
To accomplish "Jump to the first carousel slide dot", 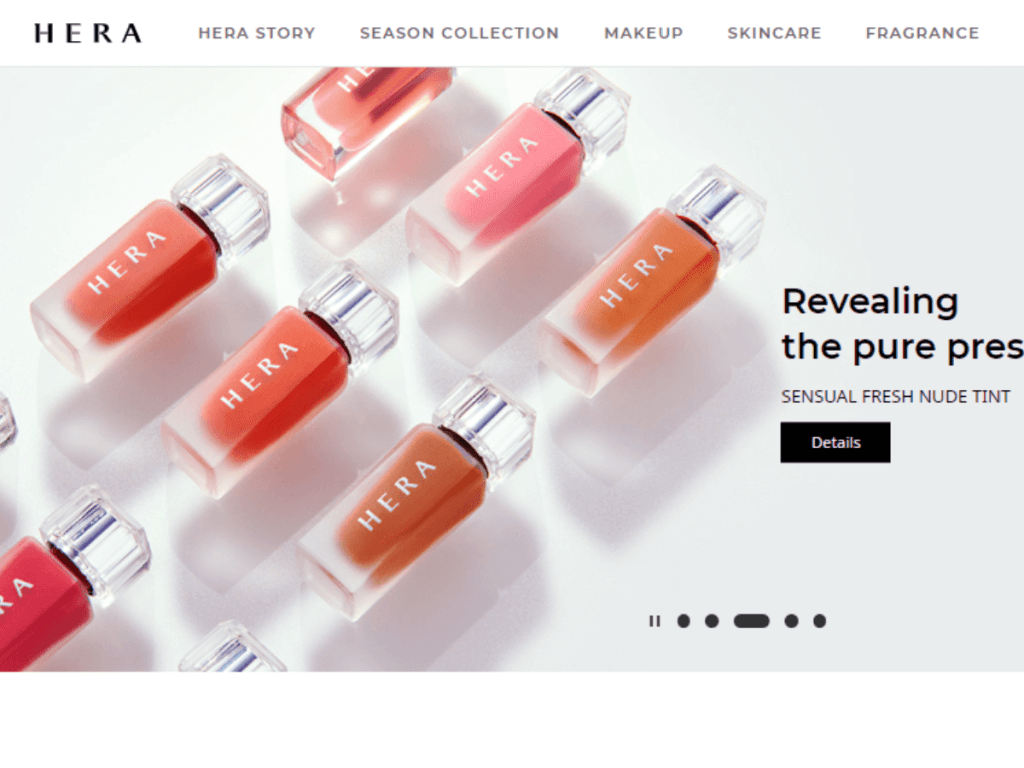I will coord(684,621).
